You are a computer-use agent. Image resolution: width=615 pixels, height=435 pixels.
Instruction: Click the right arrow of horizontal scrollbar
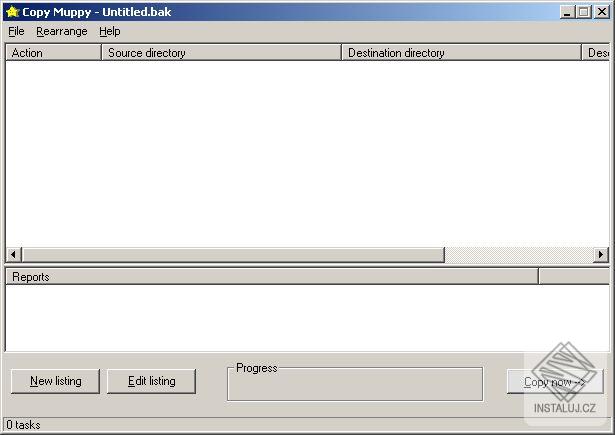pos(600,255)
